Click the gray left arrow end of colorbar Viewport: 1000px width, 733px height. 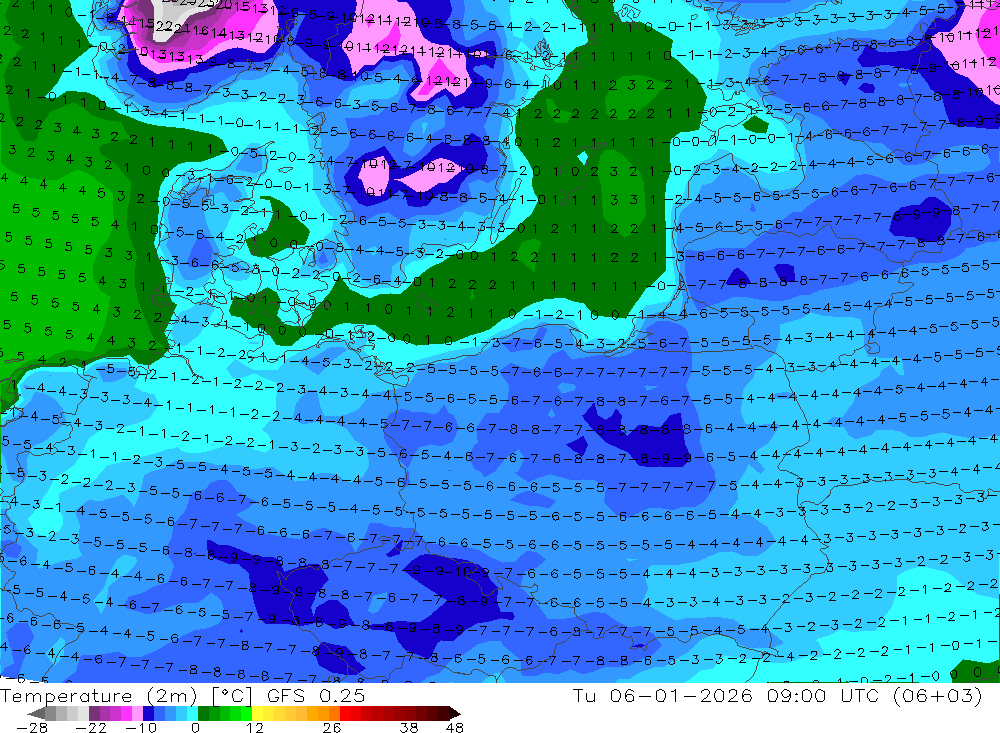tap(36, 713)
